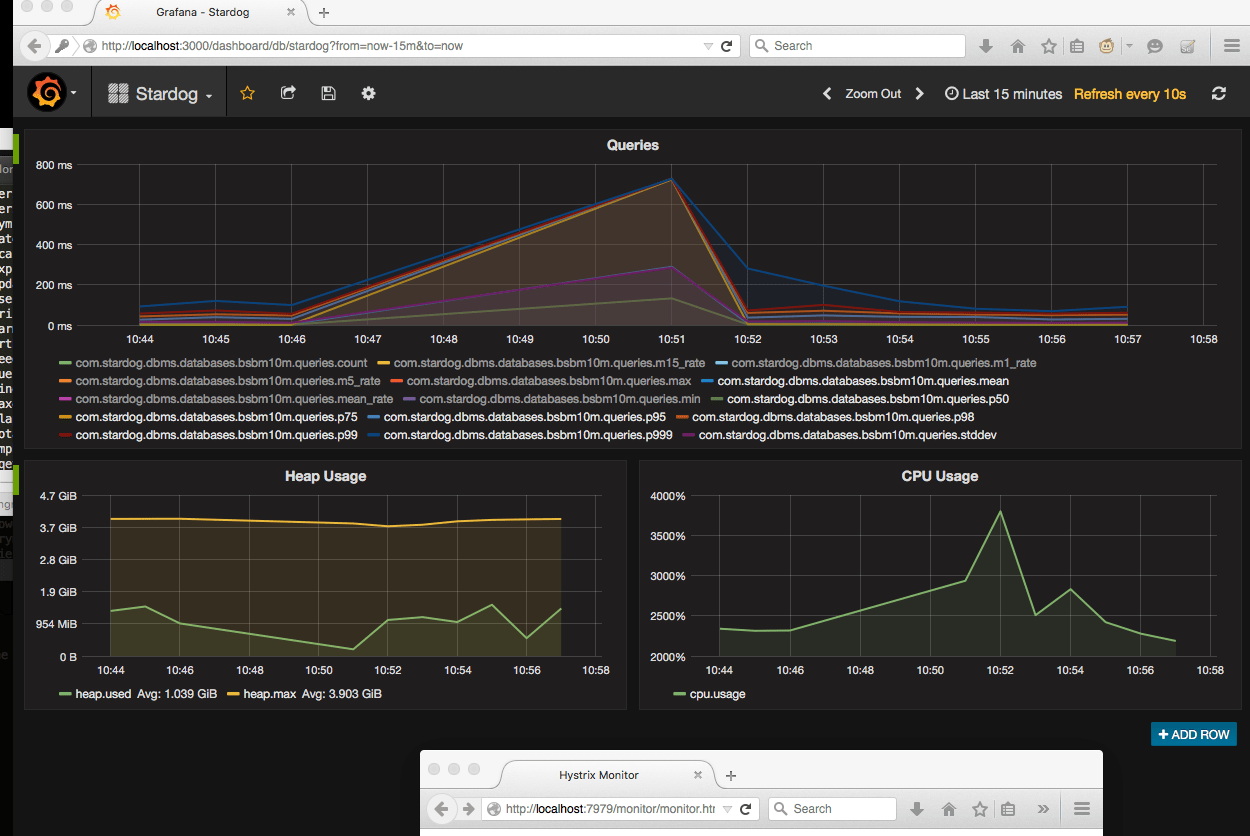Click the Greasemonkey monkey icon
This screenshot has height=836, width=1250.
coord(1108,46)
